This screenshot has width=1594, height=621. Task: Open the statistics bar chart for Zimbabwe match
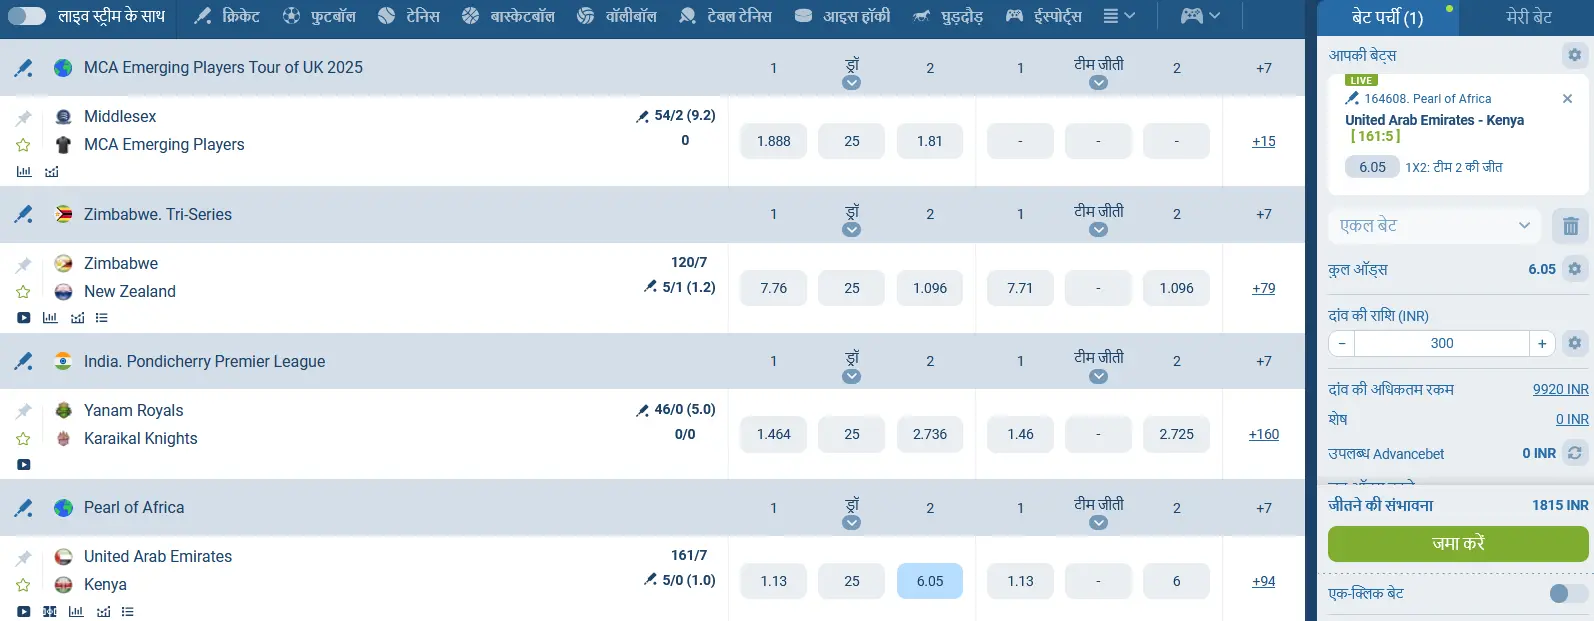[x=50, y=317]
